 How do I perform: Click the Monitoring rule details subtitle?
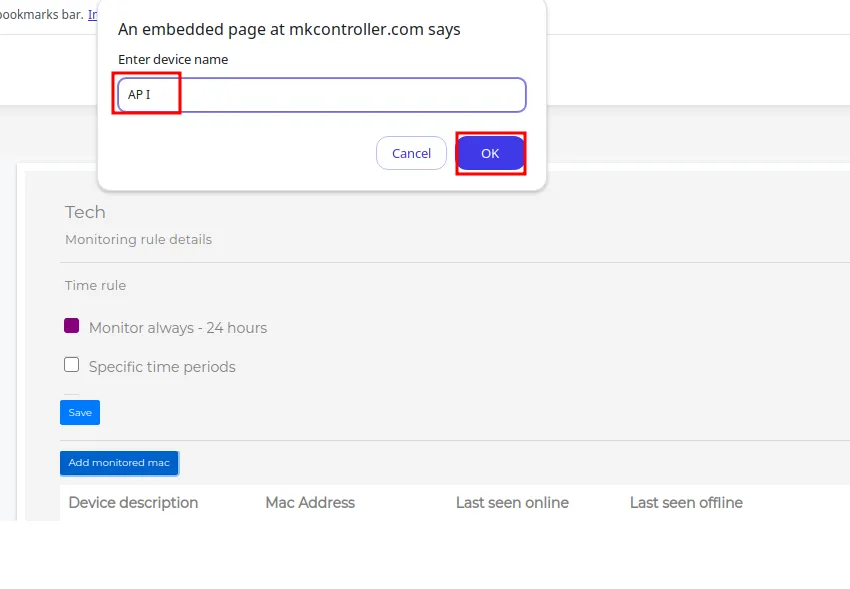pyautogui.click(x=138, y=240)
